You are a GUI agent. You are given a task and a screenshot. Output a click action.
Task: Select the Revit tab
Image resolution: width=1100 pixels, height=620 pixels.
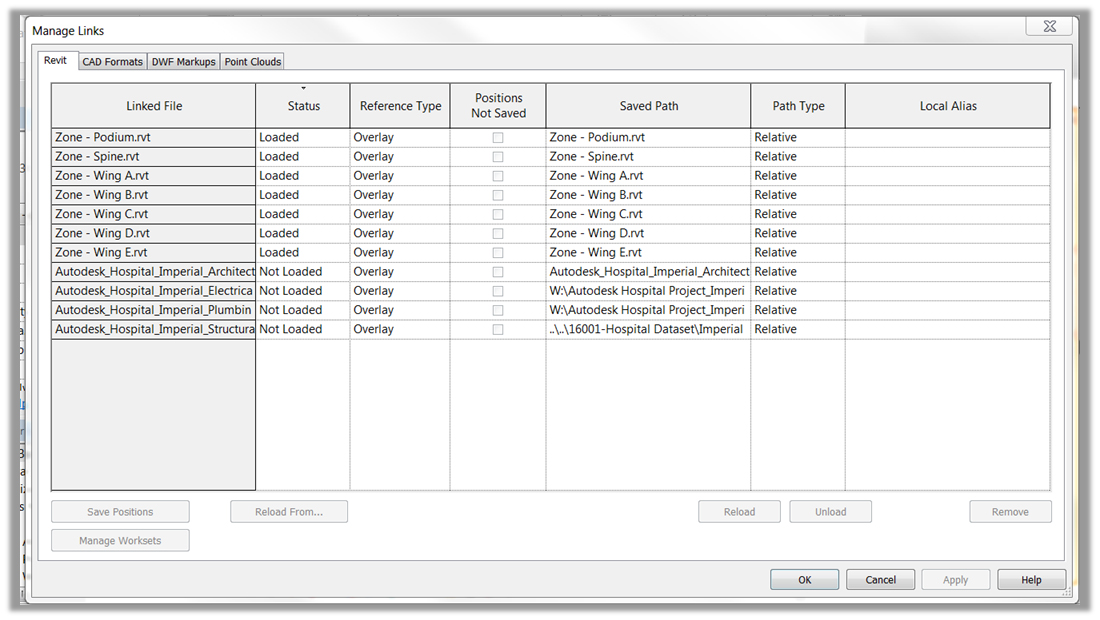coord(56,60)
